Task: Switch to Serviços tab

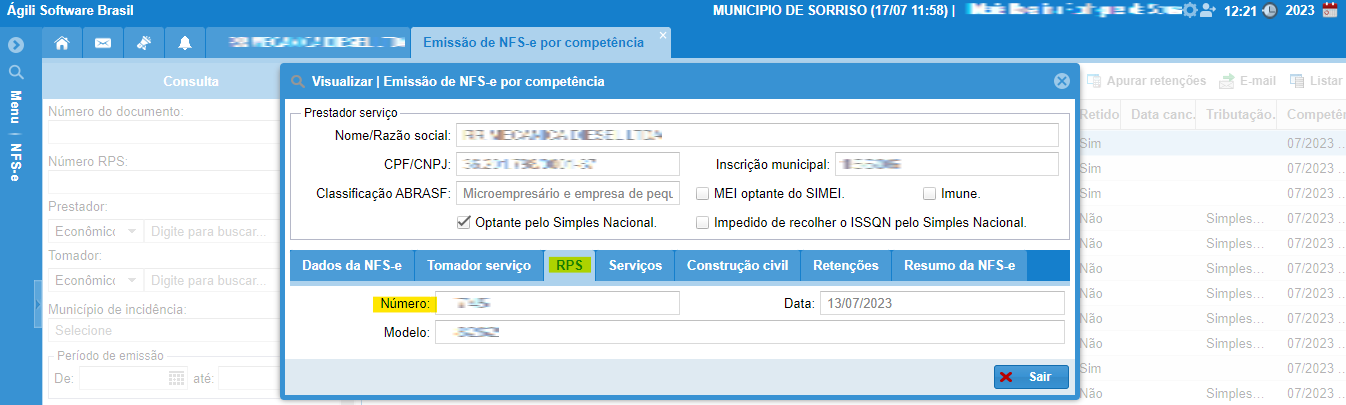Action: (635, 265)
